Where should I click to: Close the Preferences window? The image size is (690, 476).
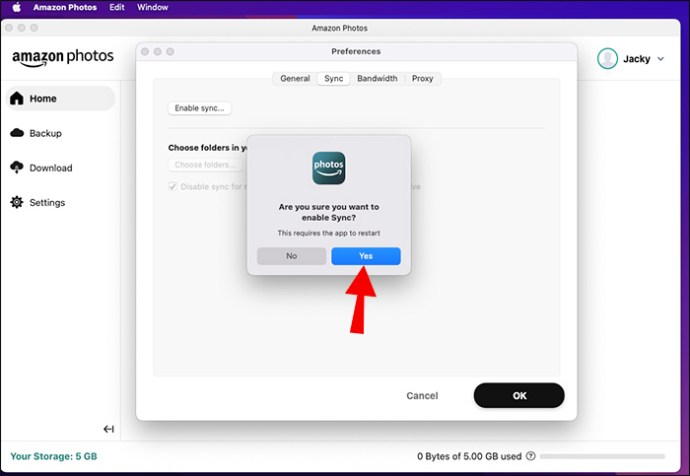click(x=145, y=51)
